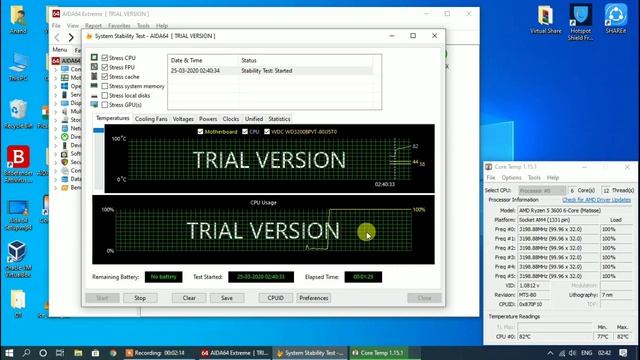Select the Stability Test: Started log row
The height and width of the screenshot is (360, 640).
(271, 71)
